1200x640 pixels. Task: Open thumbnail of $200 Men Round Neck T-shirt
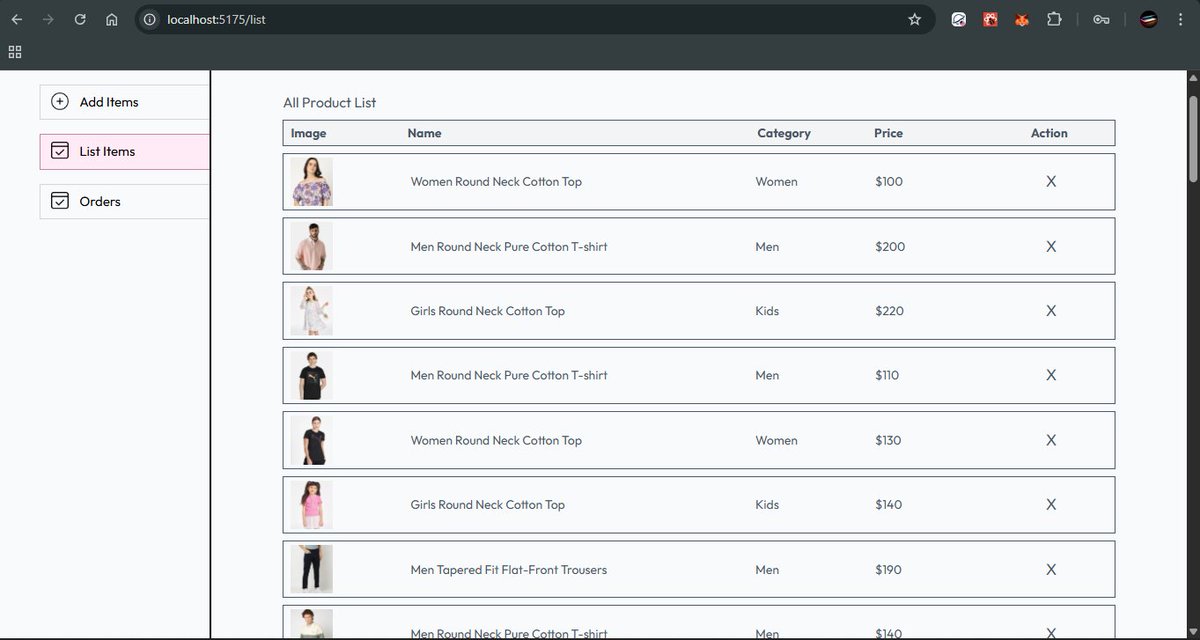coord(311,246)
